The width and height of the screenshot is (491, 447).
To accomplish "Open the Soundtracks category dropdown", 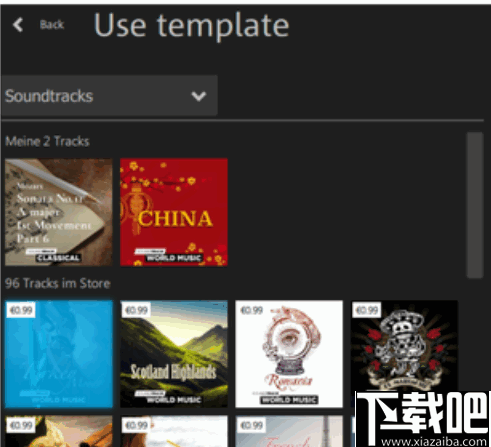I will coord(109,96).
